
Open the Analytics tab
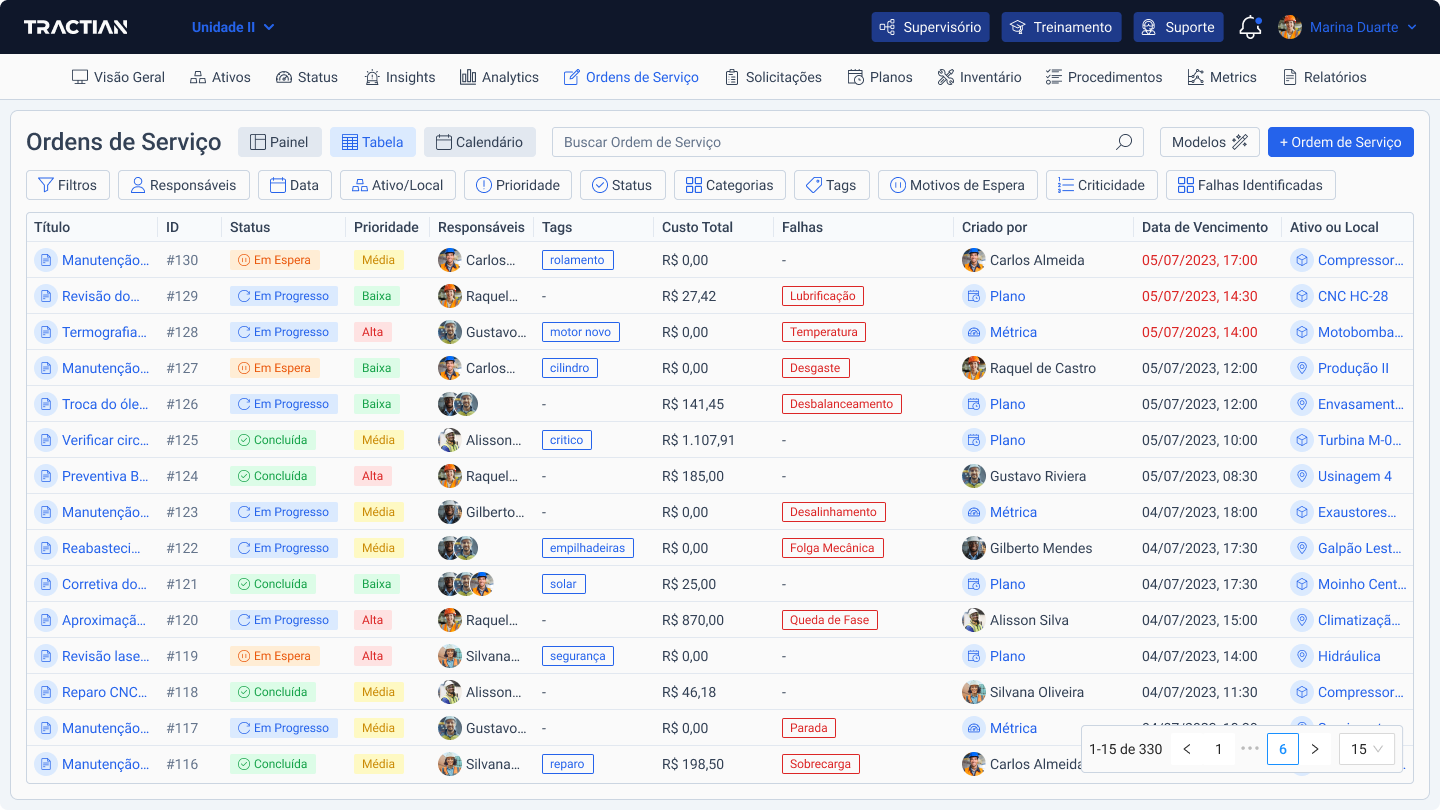(x=499, y=77)
